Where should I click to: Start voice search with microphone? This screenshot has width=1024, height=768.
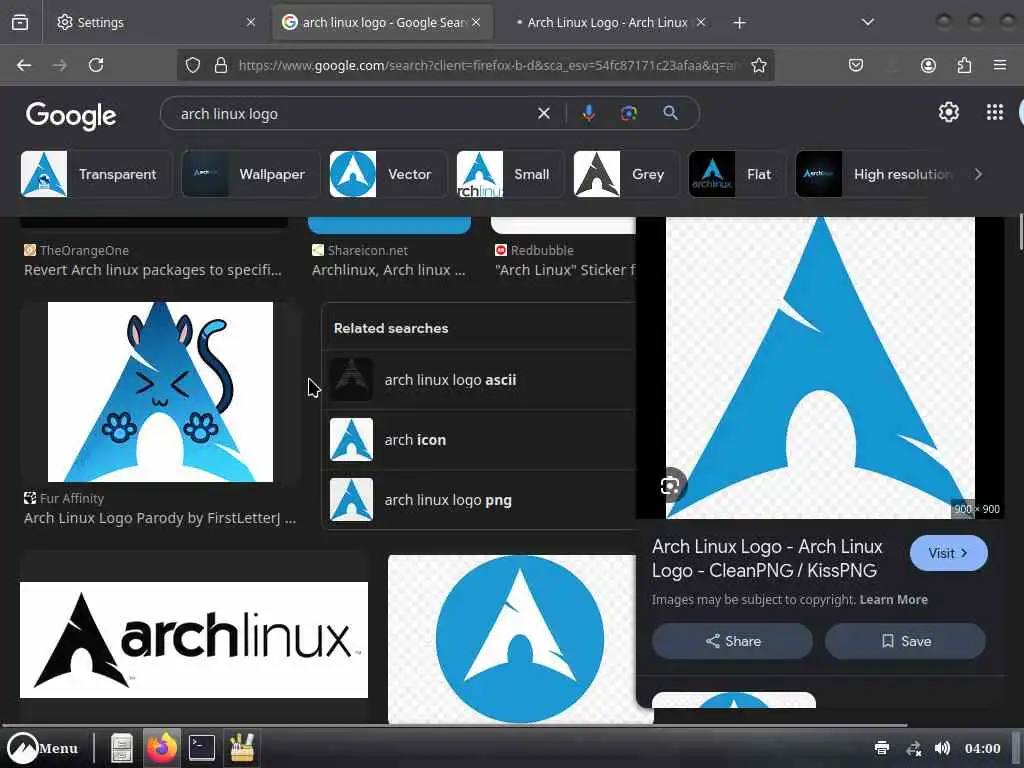(588, 114)
